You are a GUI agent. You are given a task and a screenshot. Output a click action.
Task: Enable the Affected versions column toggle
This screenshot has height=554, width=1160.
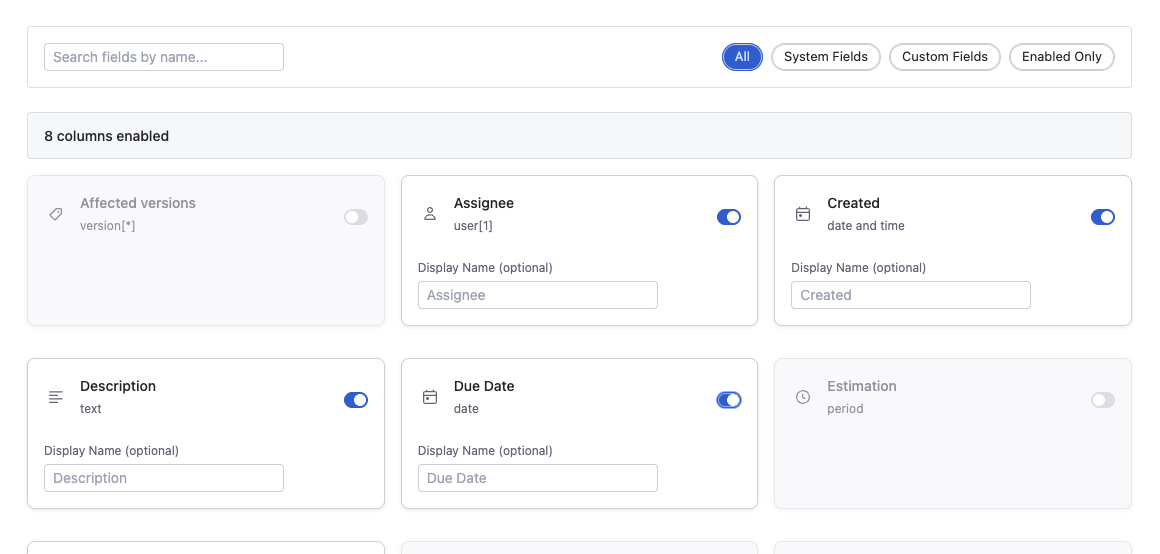click(356, 217)
